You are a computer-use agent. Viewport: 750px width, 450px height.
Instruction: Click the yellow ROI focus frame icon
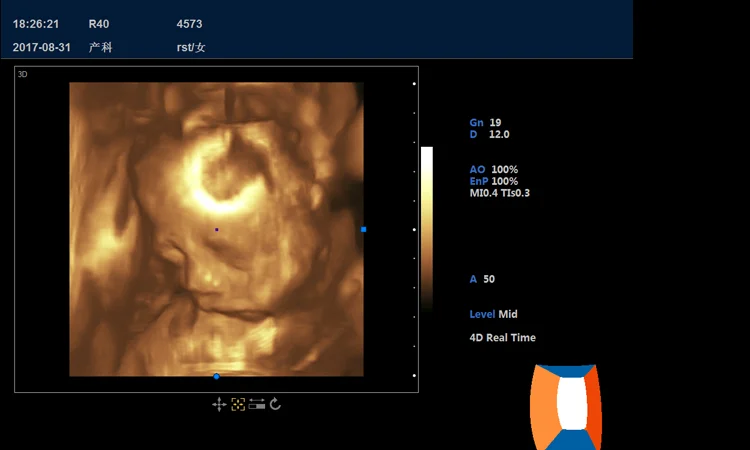238,404
